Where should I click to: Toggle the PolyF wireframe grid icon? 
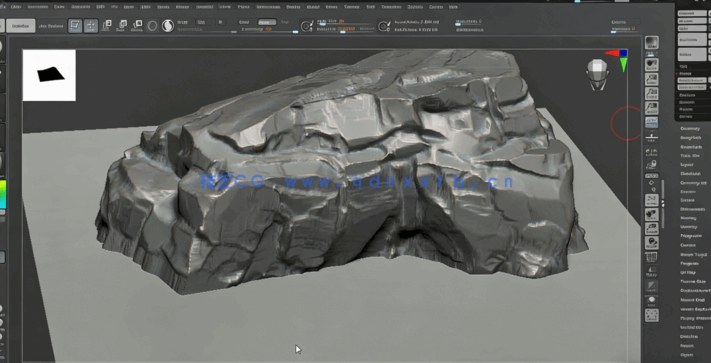coord(652,257)
